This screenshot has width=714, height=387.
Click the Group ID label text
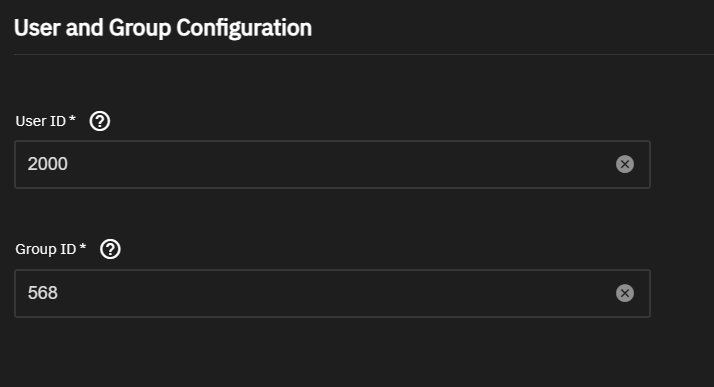(46, 249)
